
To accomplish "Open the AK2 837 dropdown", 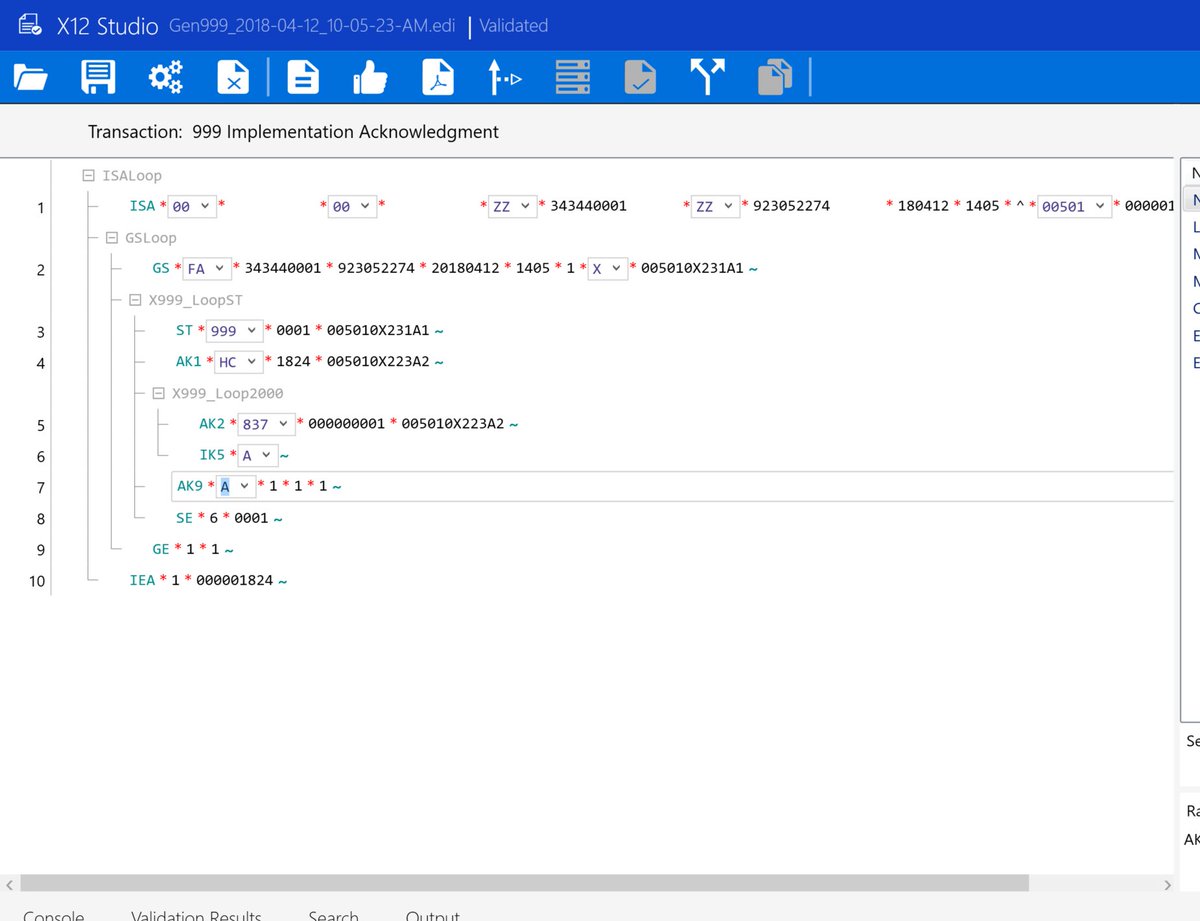I will [x=266, y=424].
